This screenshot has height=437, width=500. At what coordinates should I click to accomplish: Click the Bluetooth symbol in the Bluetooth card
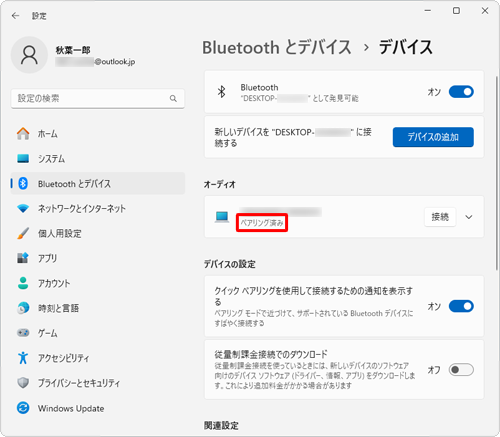pyautogui.click(x=221, y=92)
